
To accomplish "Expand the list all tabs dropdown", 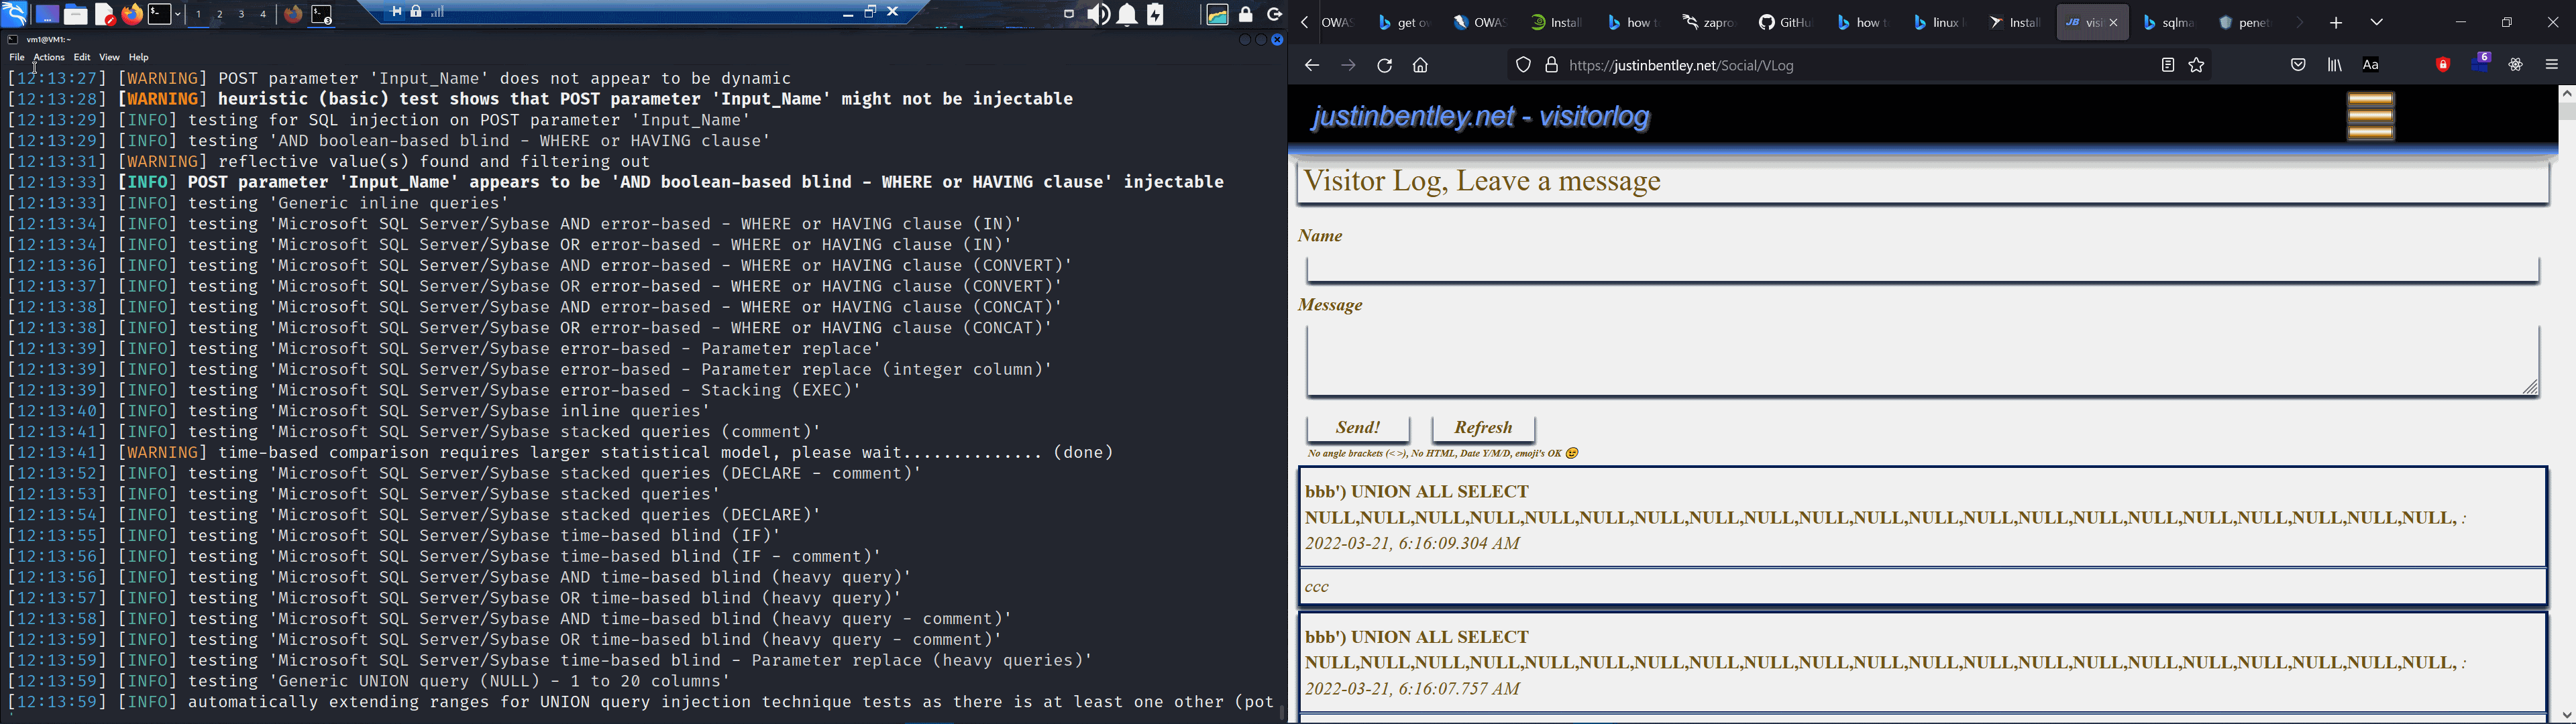I will tap(2377, 23).
